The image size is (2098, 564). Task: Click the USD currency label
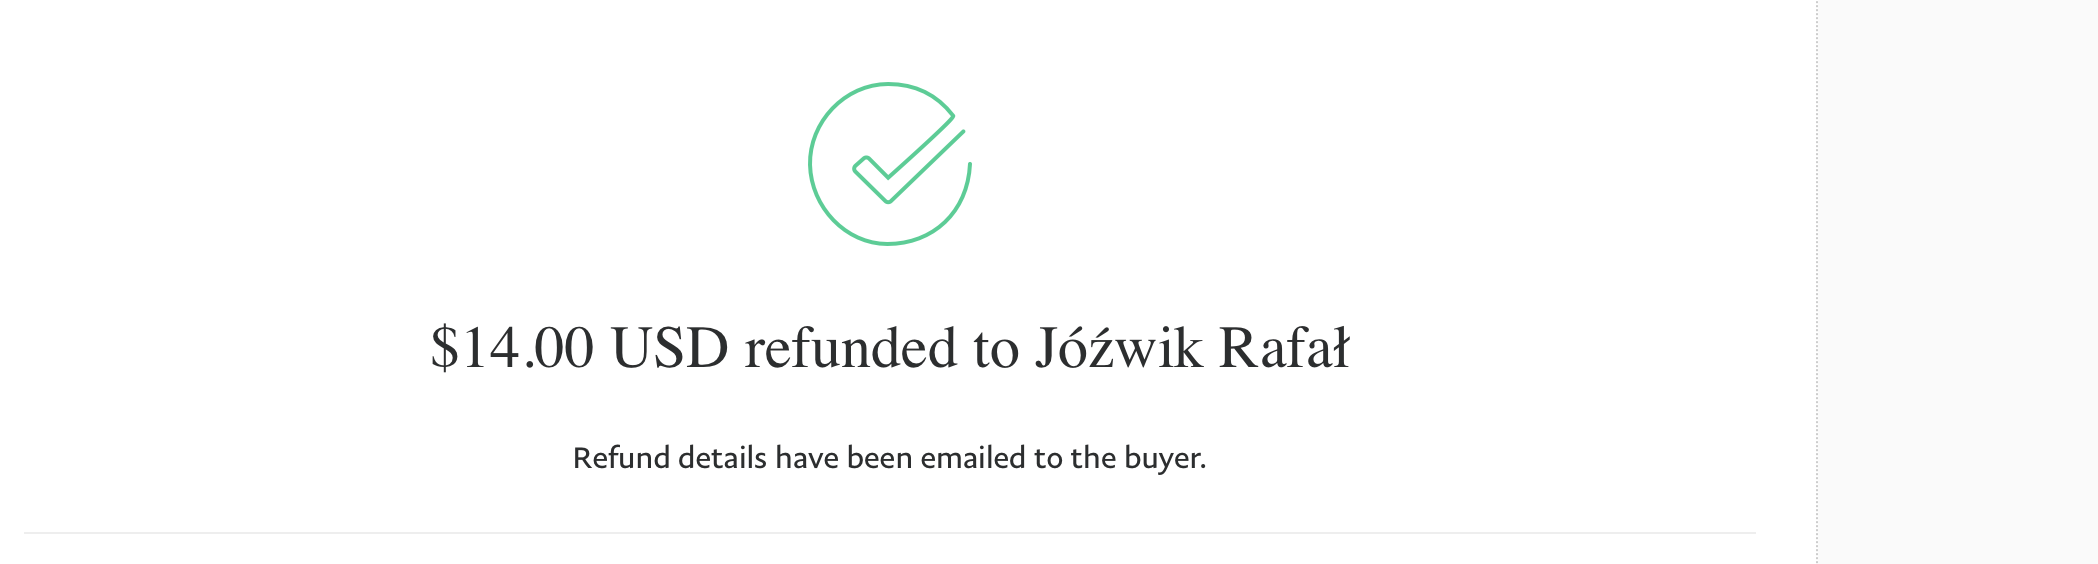pyautogui.click(x=669, y=348)
